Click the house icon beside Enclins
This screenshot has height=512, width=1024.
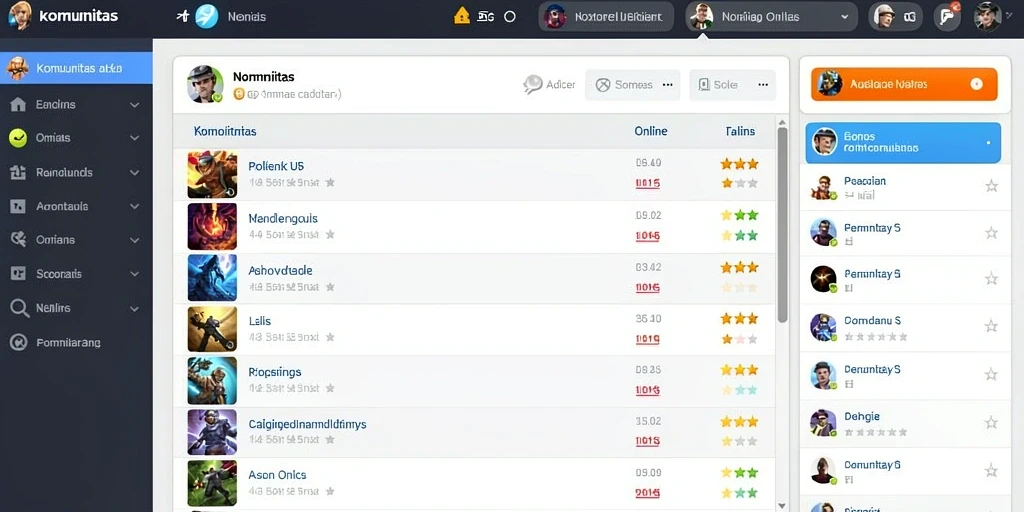(18, 104)
